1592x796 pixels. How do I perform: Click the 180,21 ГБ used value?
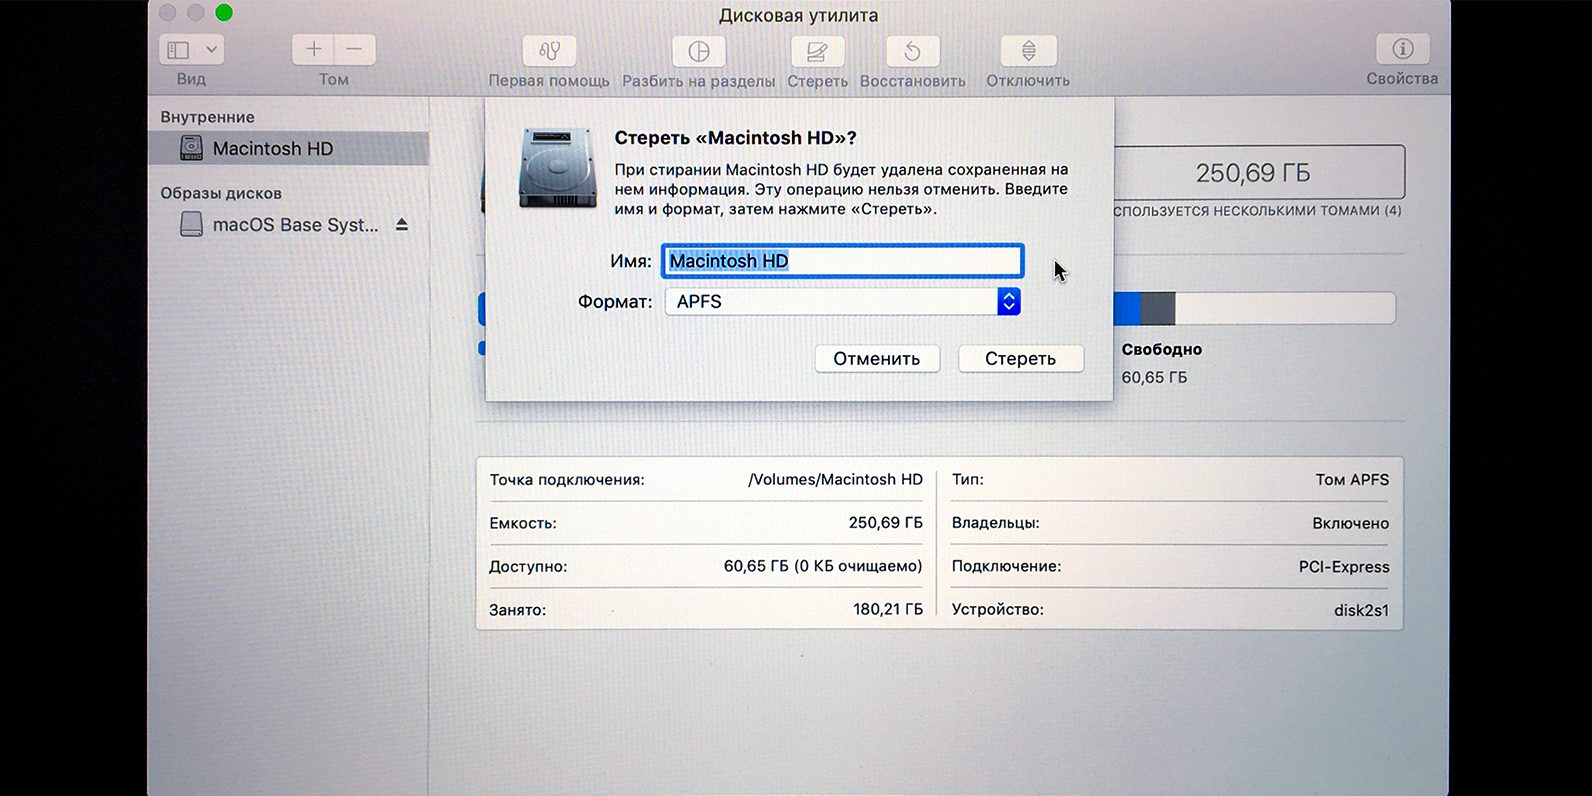pyautogui.click(x=888, y=609)
